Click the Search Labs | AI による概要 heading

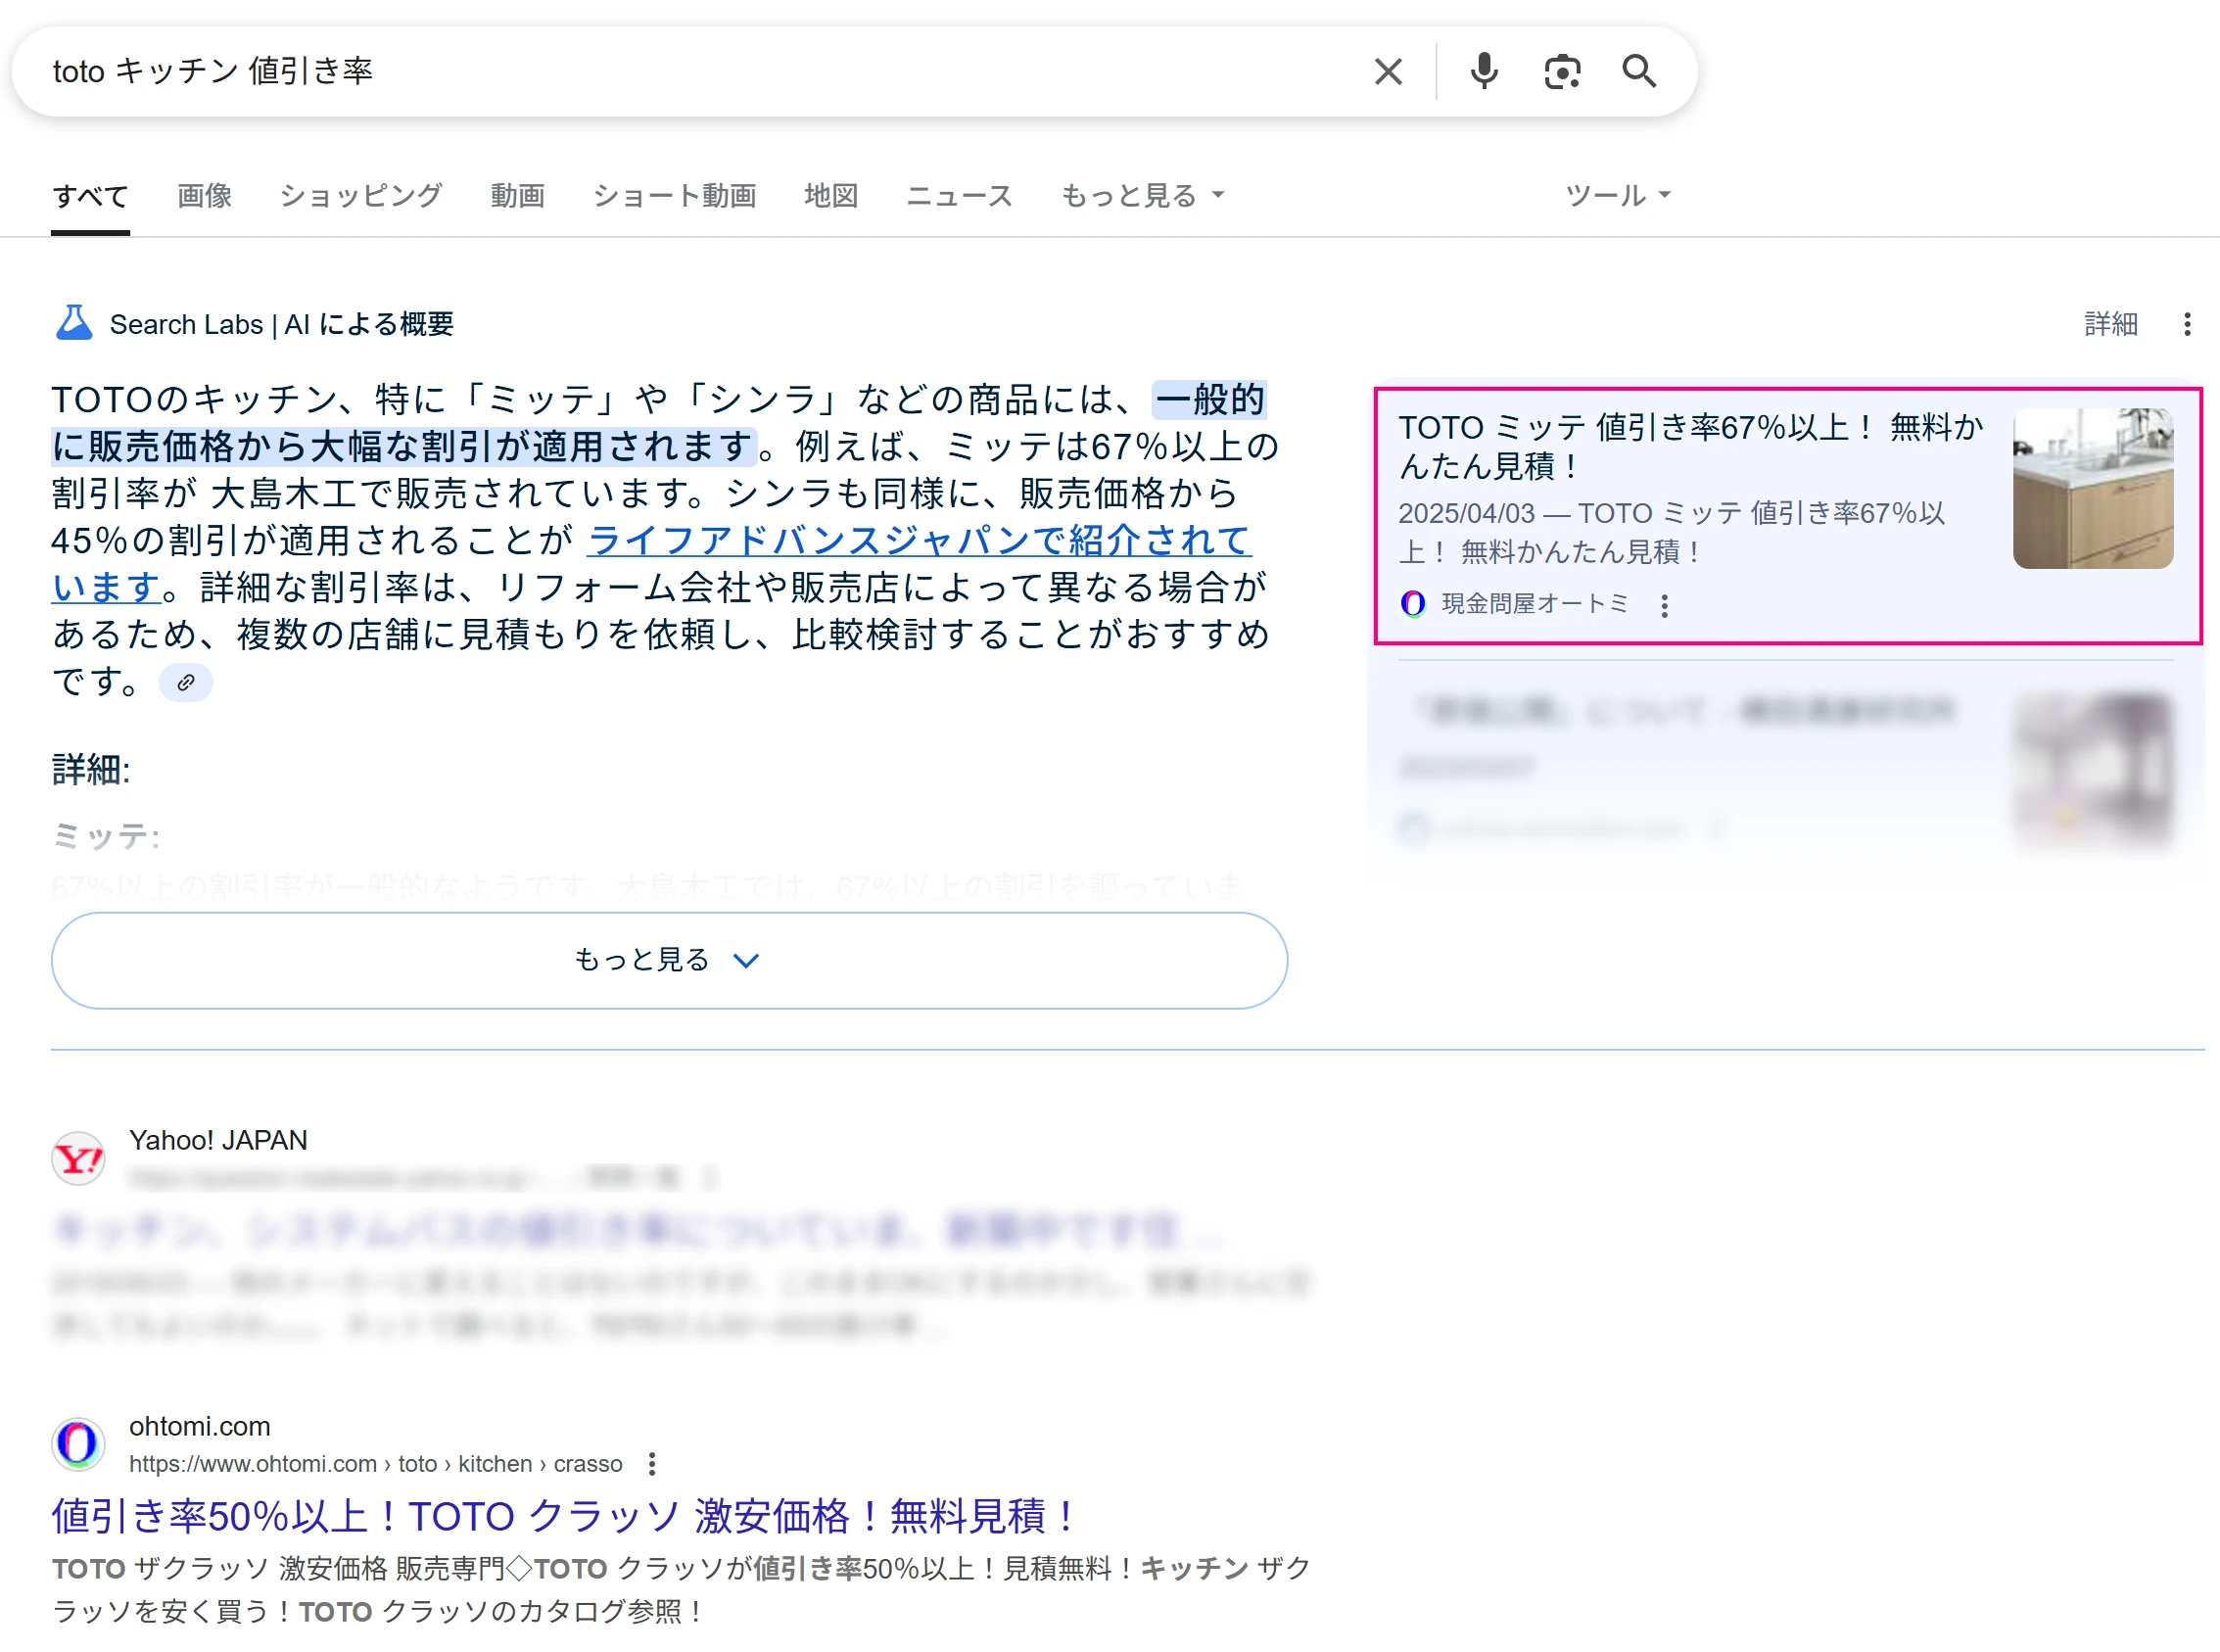click(281, 324)
